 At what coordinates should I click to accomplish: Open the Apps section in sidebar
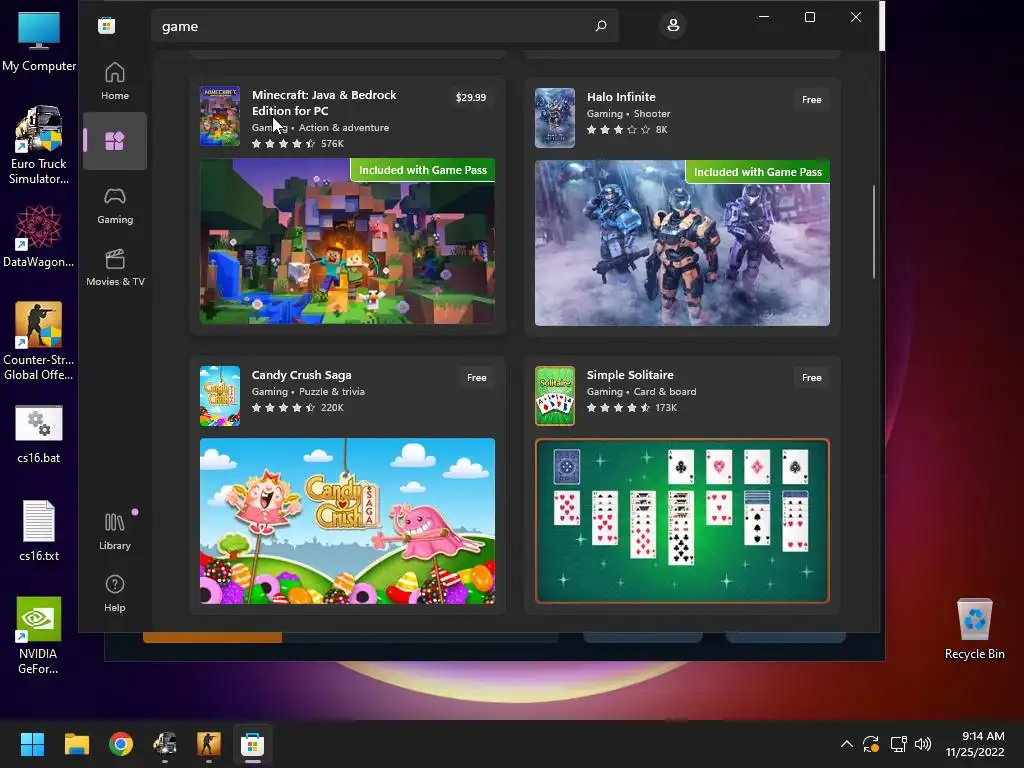[115, 141]
